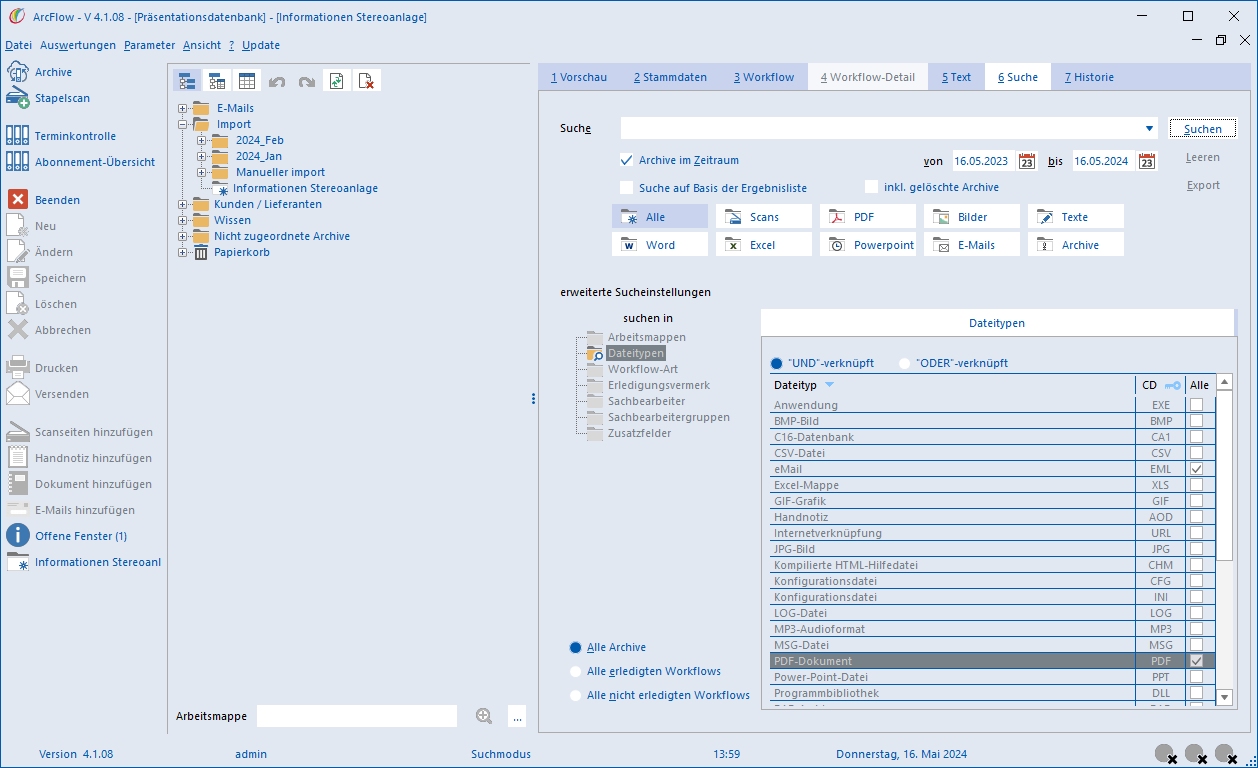Toggle 'Archive im Zeitraum' checkbox

point(627,160)
